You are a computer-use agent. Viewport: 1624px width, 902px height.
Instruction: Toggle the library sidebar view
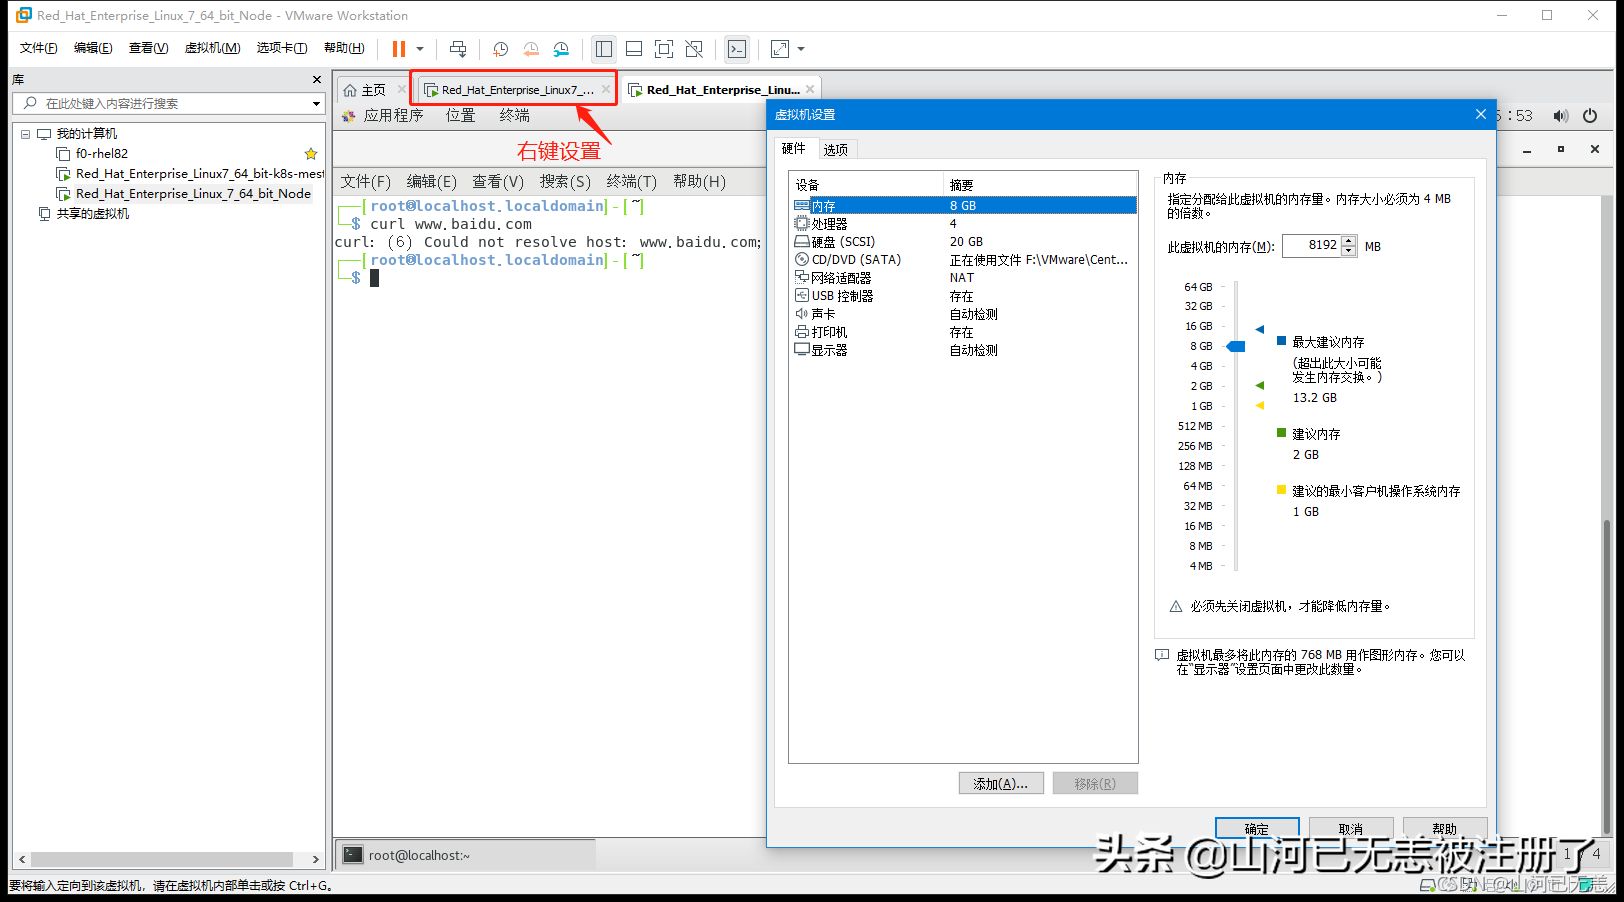point(603,48)
